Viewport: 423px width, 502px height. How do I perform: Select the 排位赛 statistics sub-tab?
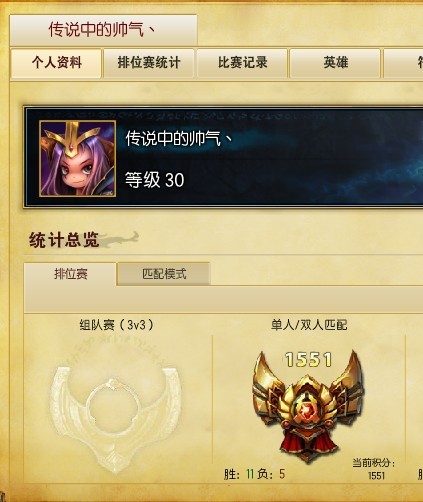(70, 274)
